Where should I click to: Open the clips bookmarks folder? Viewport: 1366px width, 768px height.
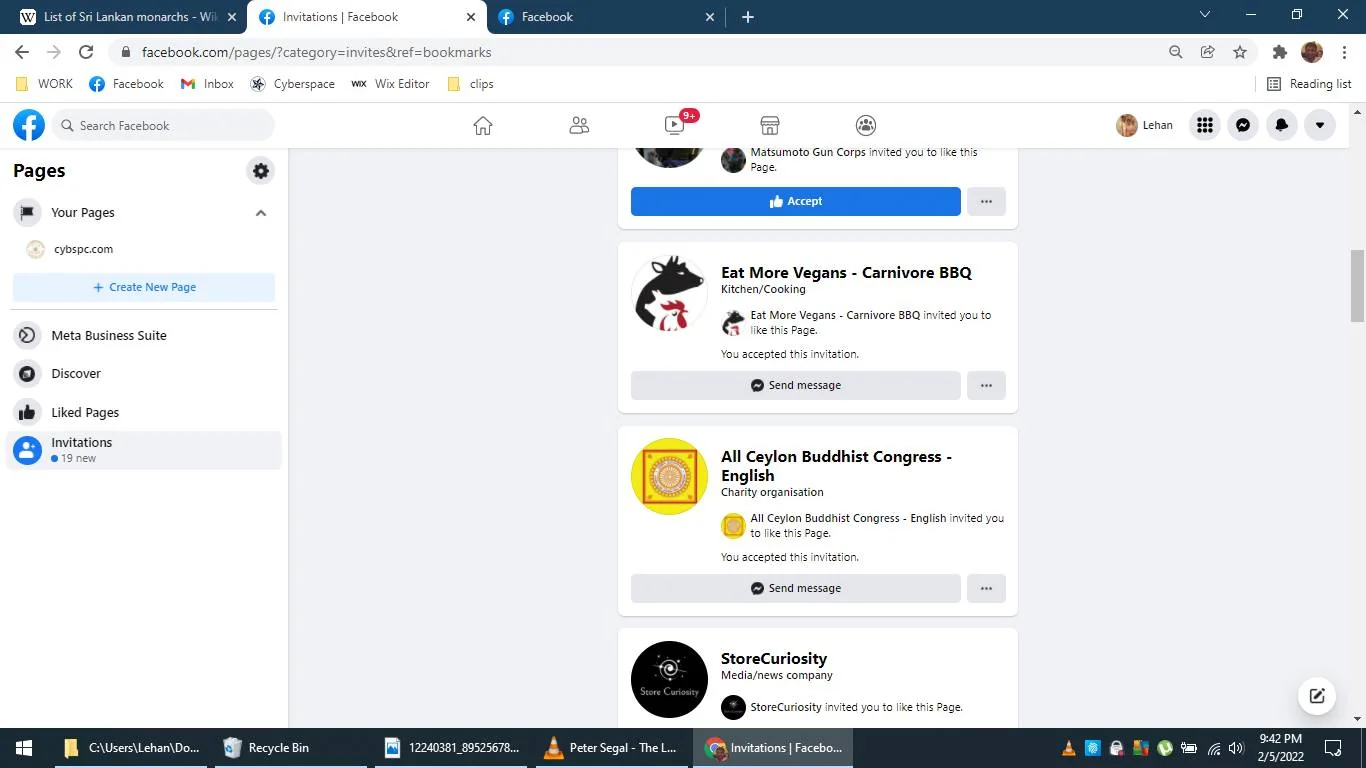pyautogui.click(x=470, y=84)
